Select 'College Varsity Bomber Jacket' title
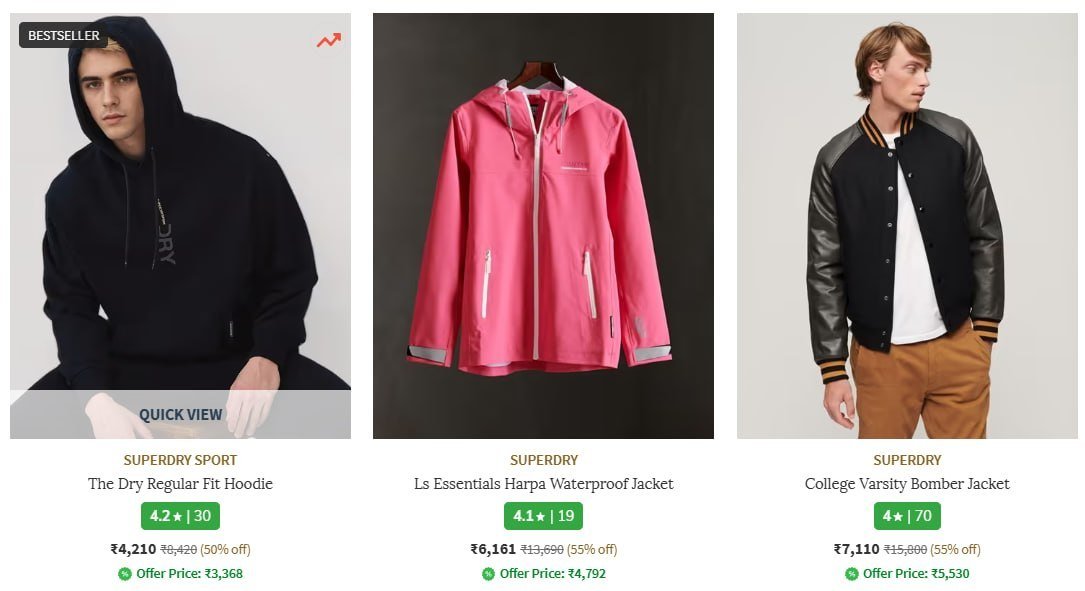This screenshot has width=1085, height=591. click(x=906, y=484)
